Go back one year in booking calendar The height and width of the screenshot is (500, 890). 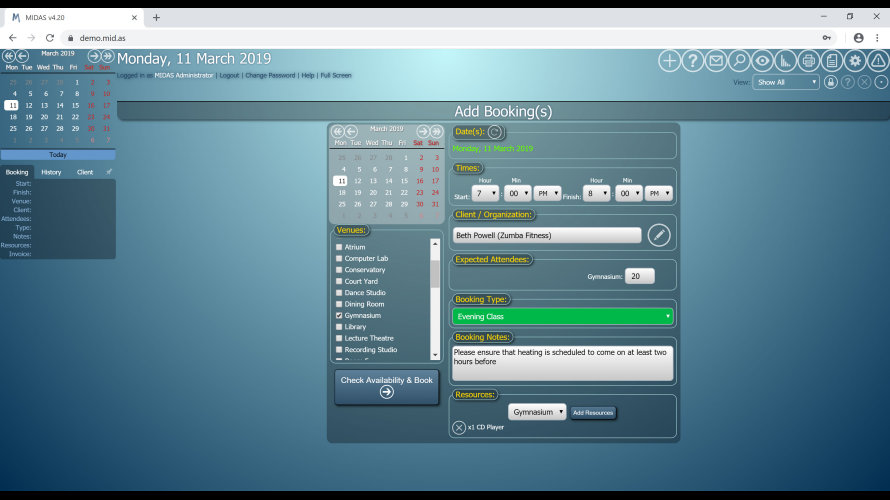(337, 131)
